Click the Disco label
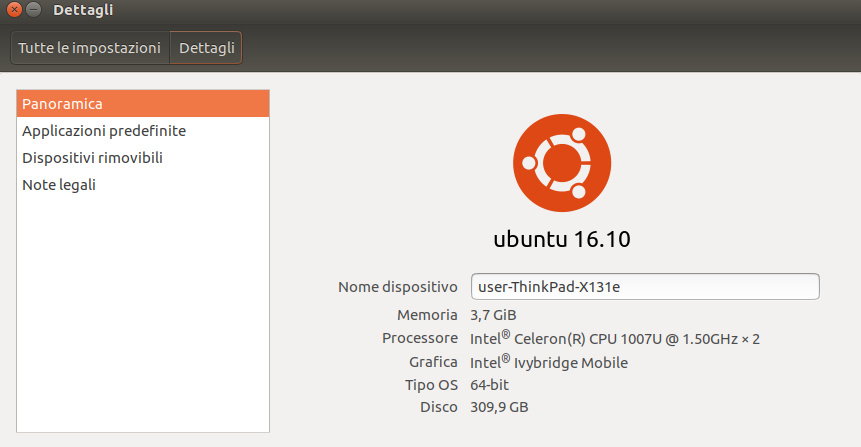The width and height of the screenshot is (861, 447). point(439,407)
